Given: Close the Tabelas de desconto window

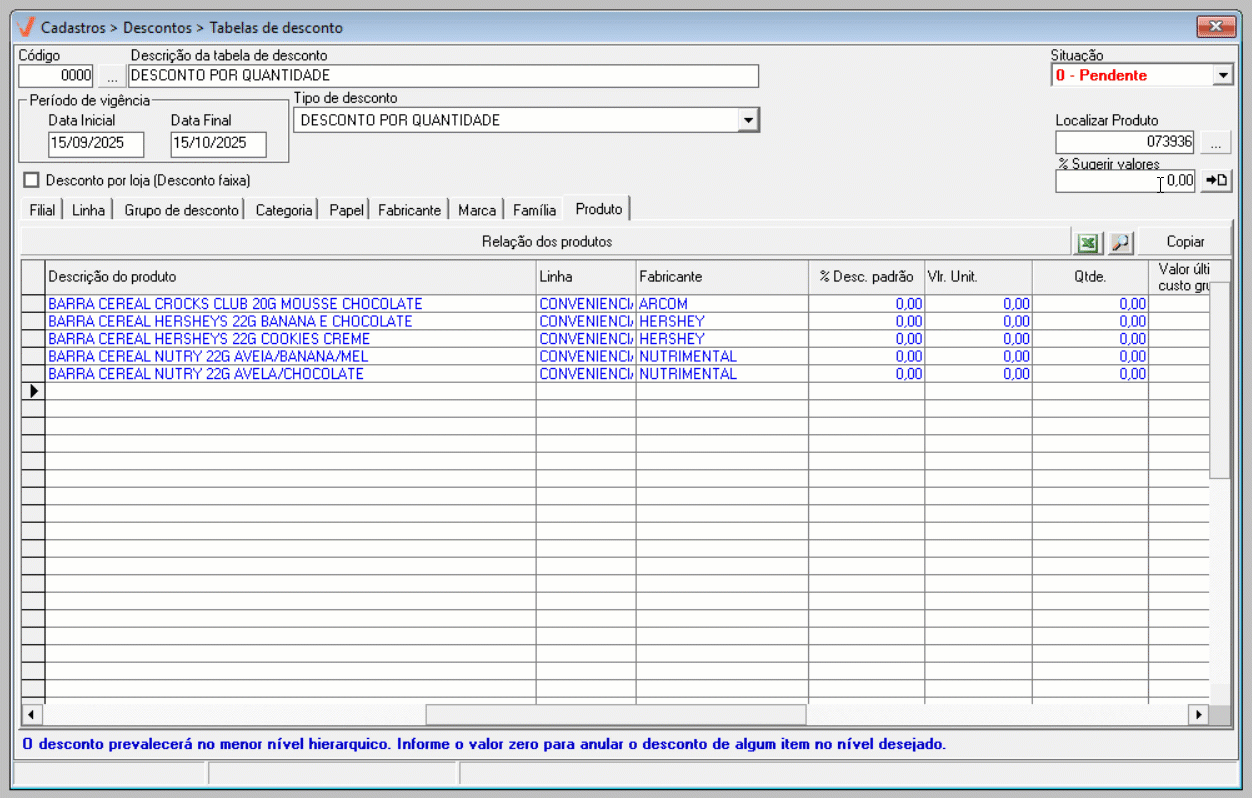Looking at the screenshot, I should pyautogui.click(x=1216, y=26).
